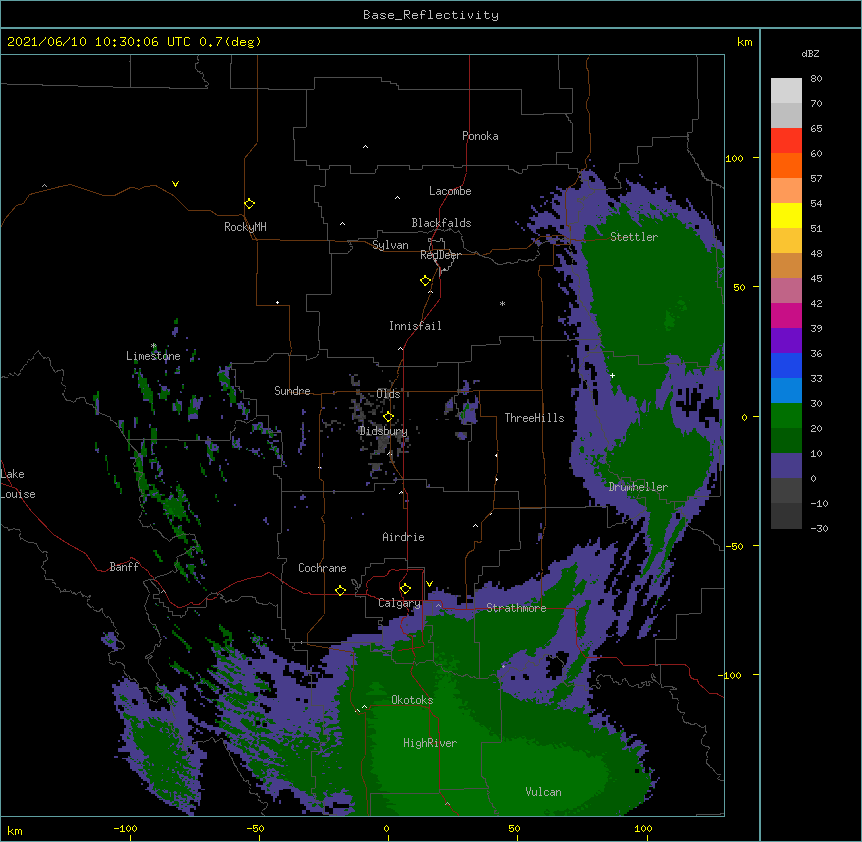The width and height of the screenshot is (862, 842).
Task: Click the asterisk marker east of Innisfail
Action: (x=502, y=304)
